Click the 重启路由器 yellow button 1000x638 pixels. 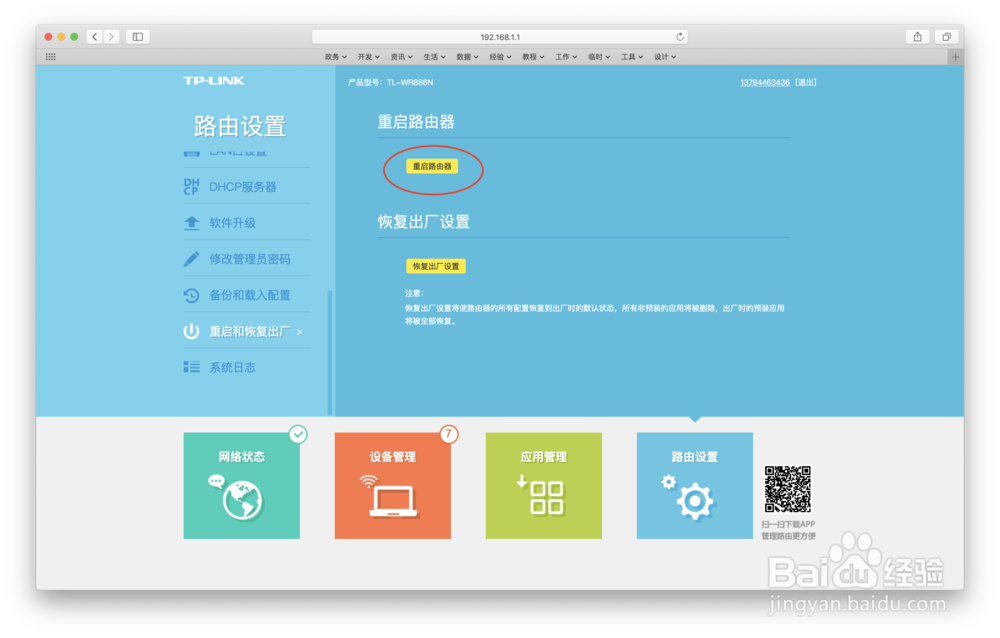pos(432,167)
